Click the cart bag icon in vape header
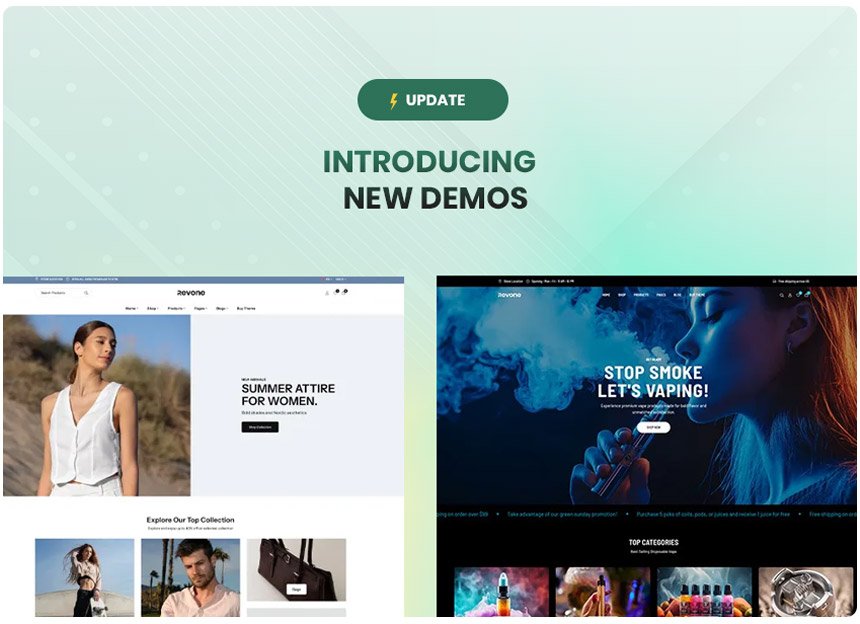The width and height of the screenshot is (860, 624). pos(806,295)
